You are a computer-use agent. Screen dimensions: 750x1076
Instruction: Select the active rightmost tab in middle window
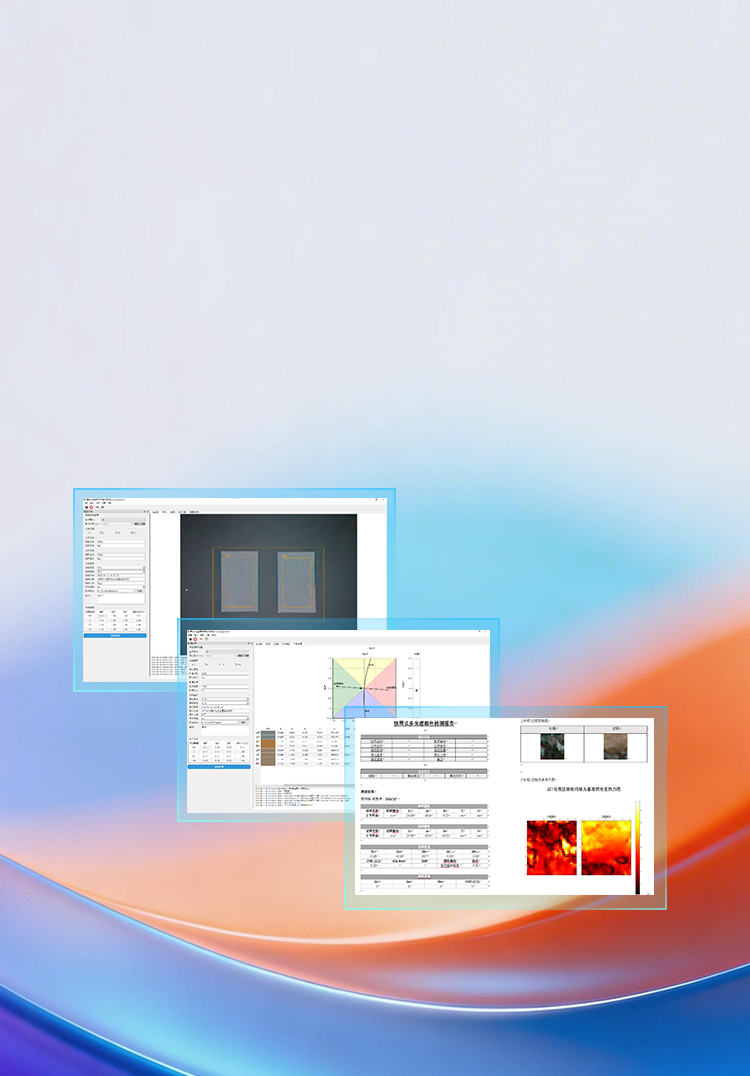[298, 644]
